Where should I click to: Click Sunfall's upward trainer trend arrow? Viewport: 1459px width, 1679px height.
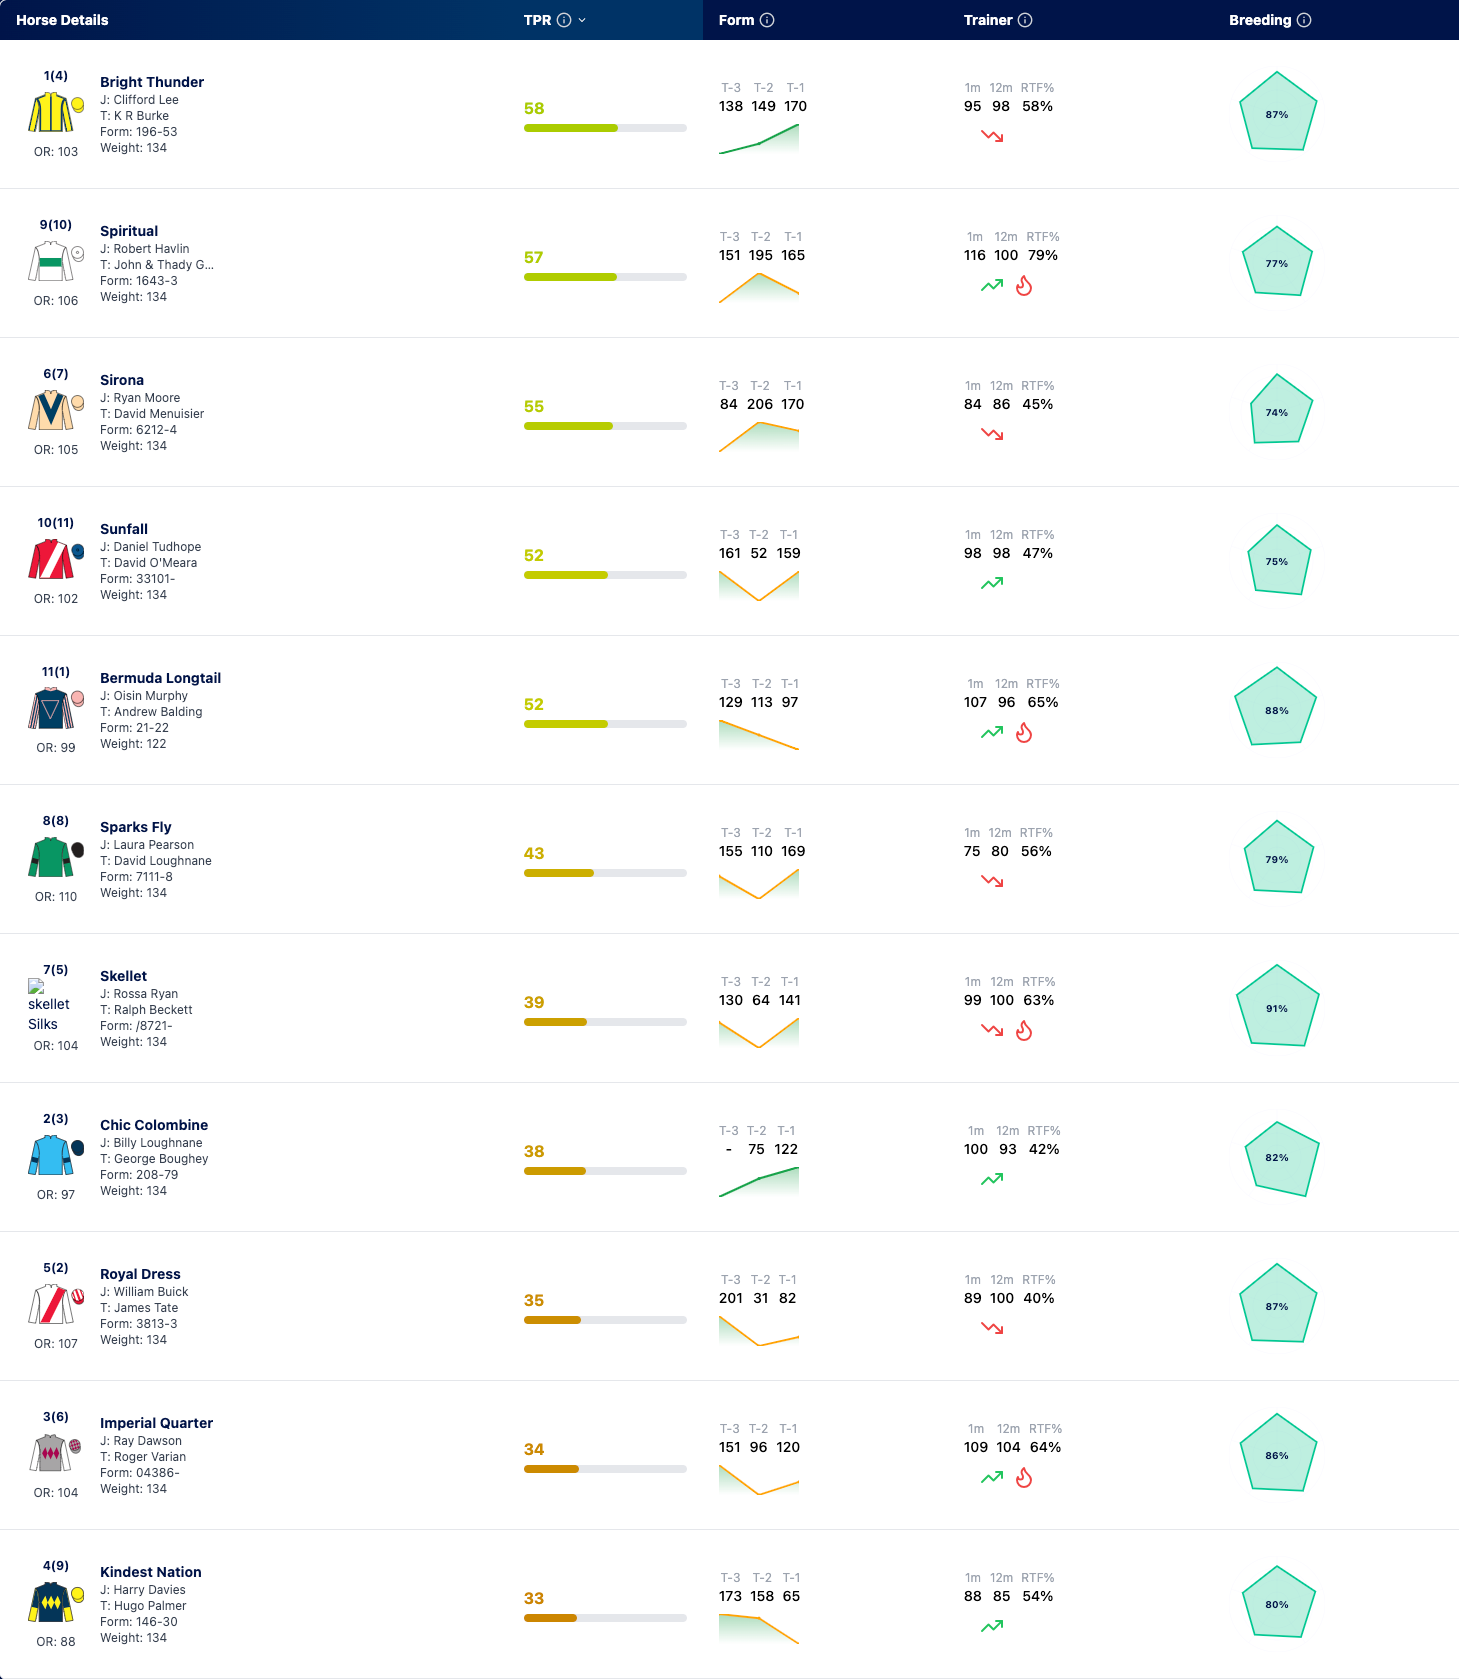point(992,583)
